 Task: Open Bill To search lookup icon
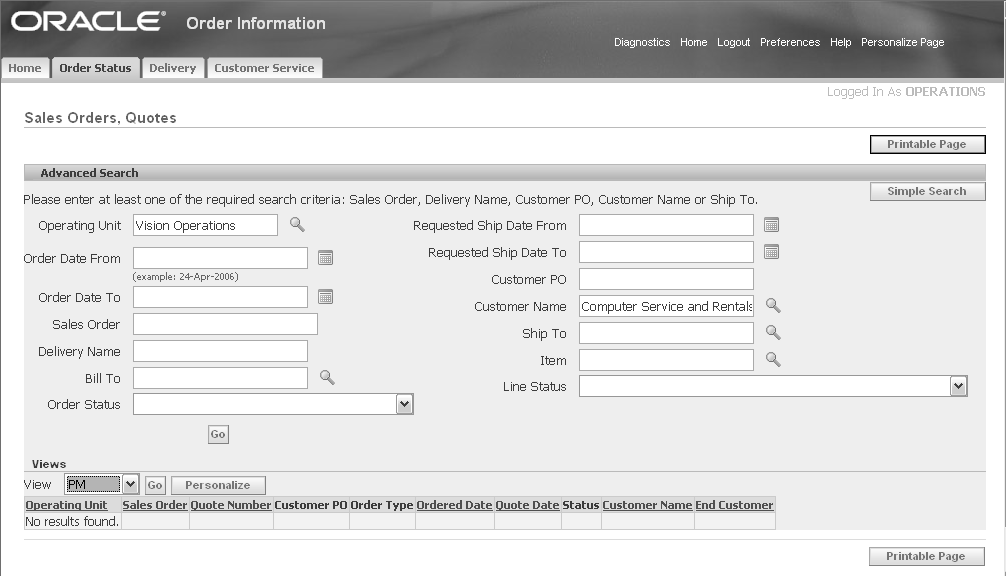(327, 377)
